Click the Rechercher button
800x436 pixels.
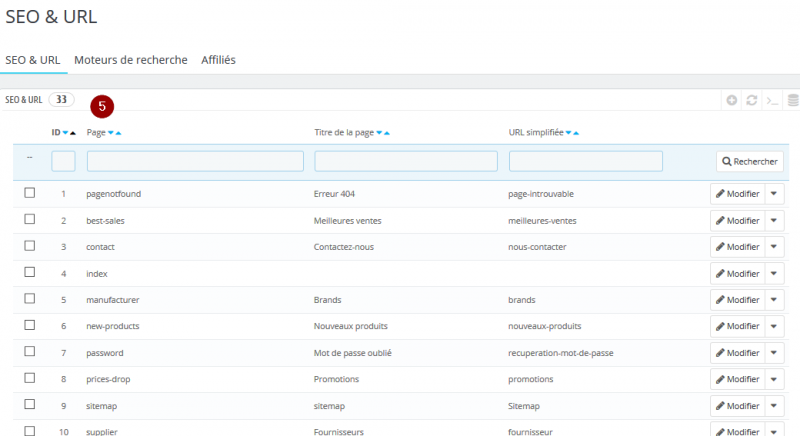tap(750, 161)
